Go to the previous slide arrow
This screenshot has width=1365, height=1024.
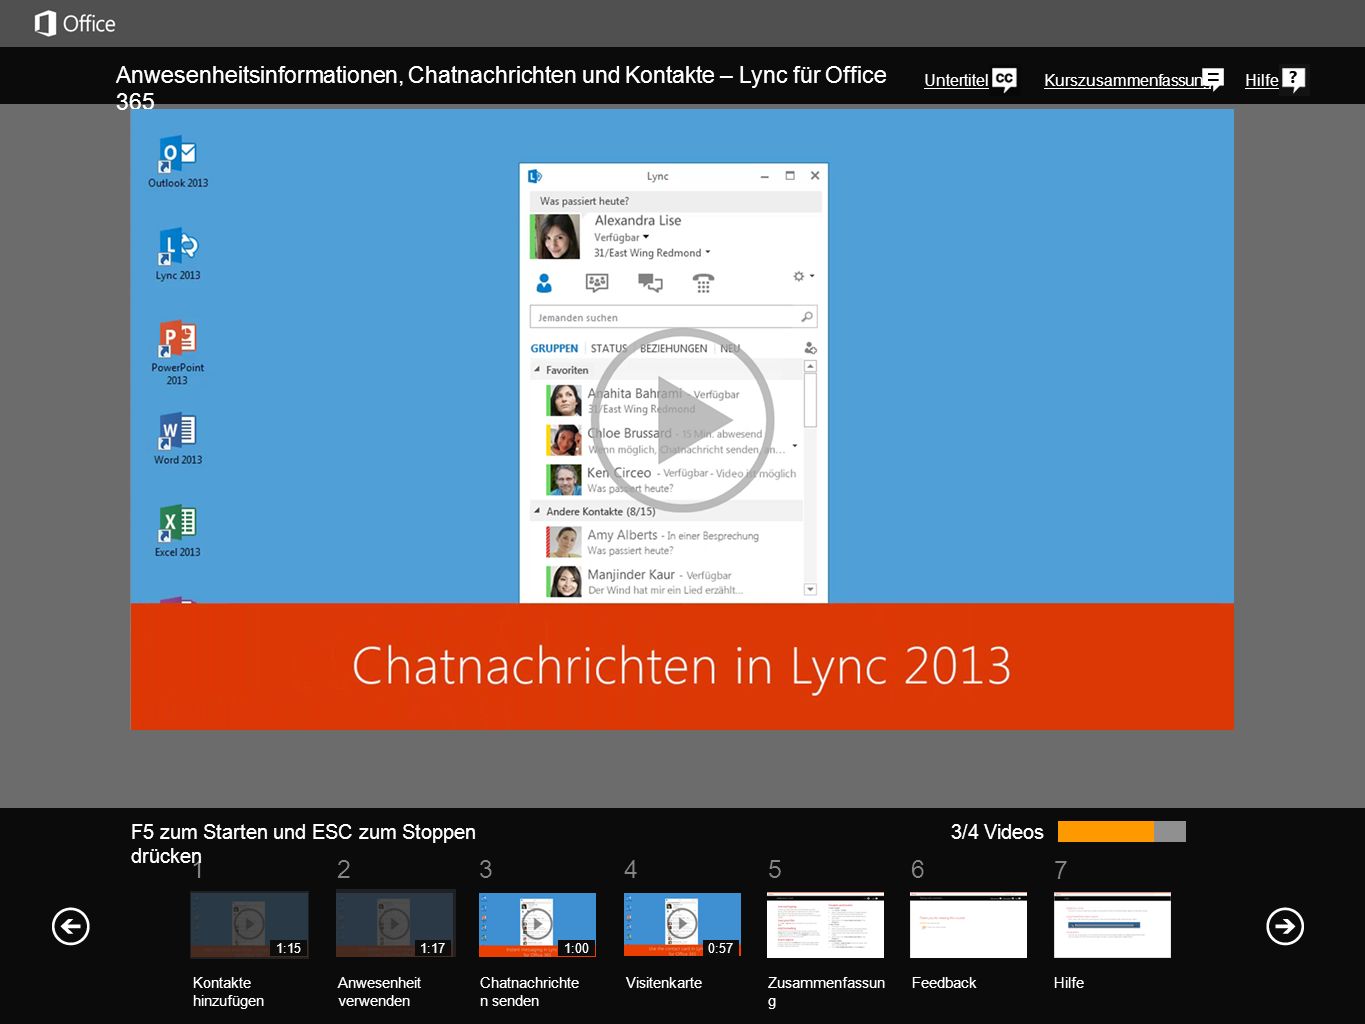click(71, 926)
